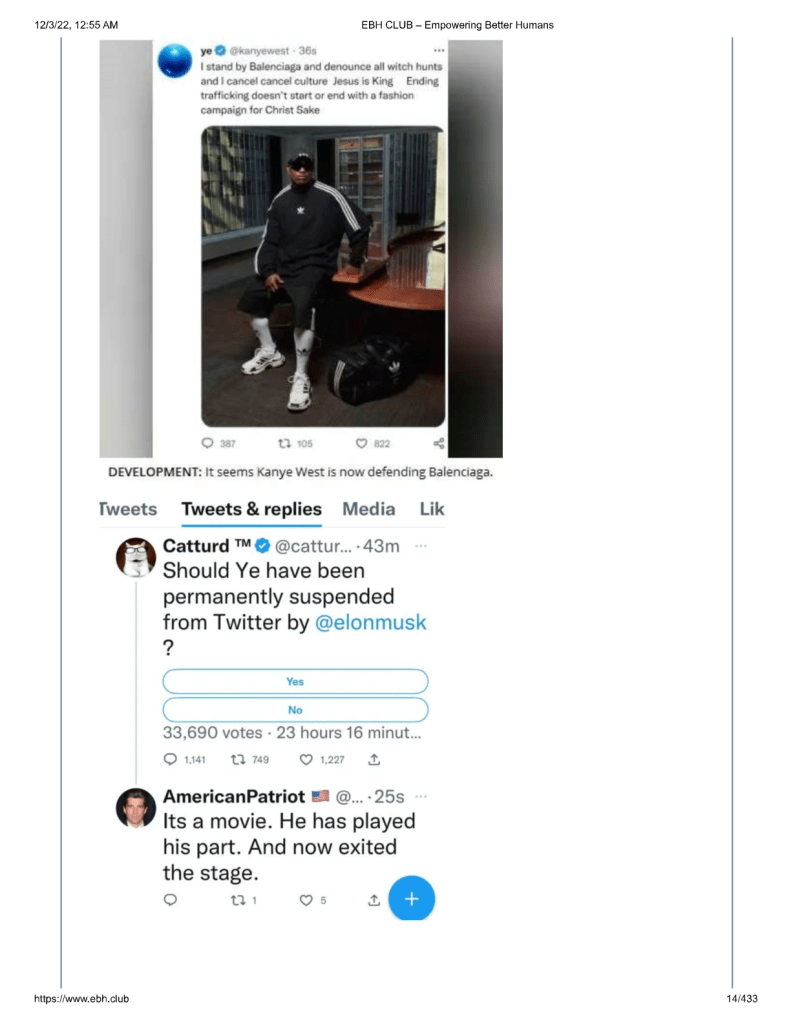The image size is (791, 1023).
Task: Click reply icon on AmericanPatriot's tweet
Action: pos(169,900)
